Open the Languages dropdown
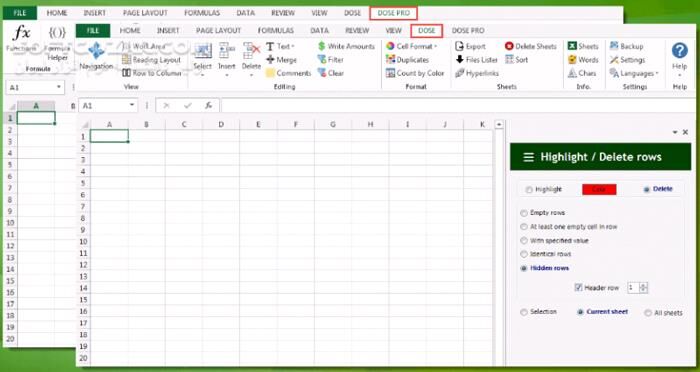Viewport: 700px width, 372px height. coord(634,73)
